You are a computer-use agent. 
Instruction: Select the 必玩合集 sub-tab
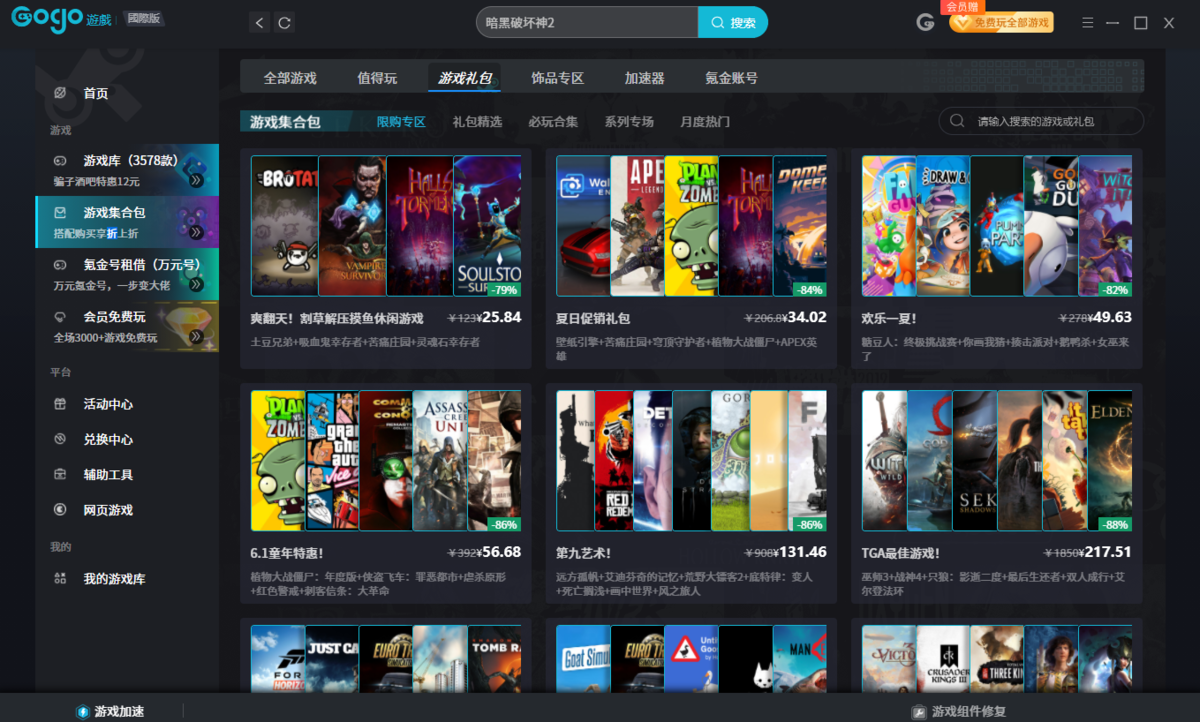[x=553, y=122]
